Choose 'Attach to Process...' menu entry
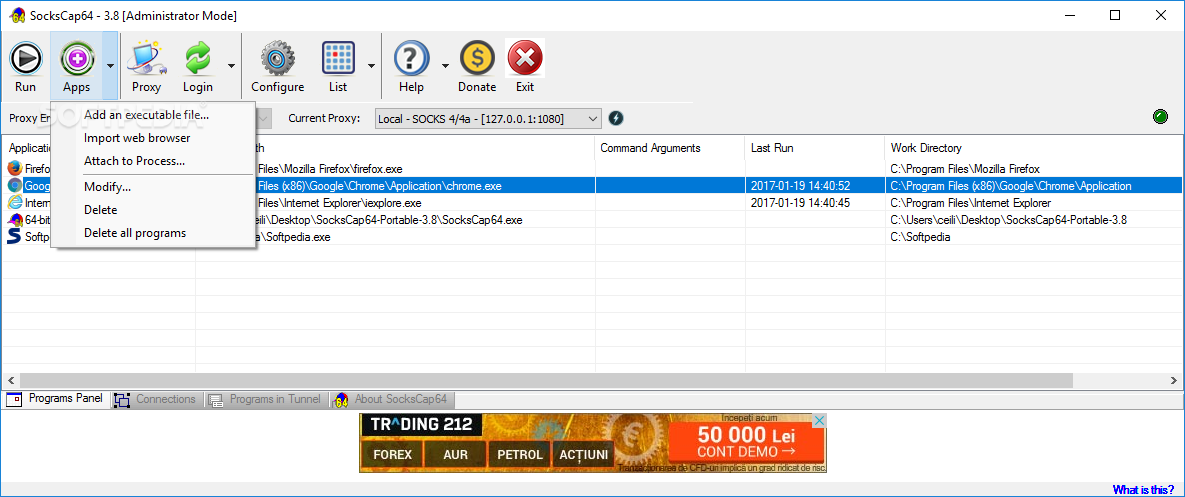Image resolution: width=1185 pixels, height=497 pixels. pos(135,161)
